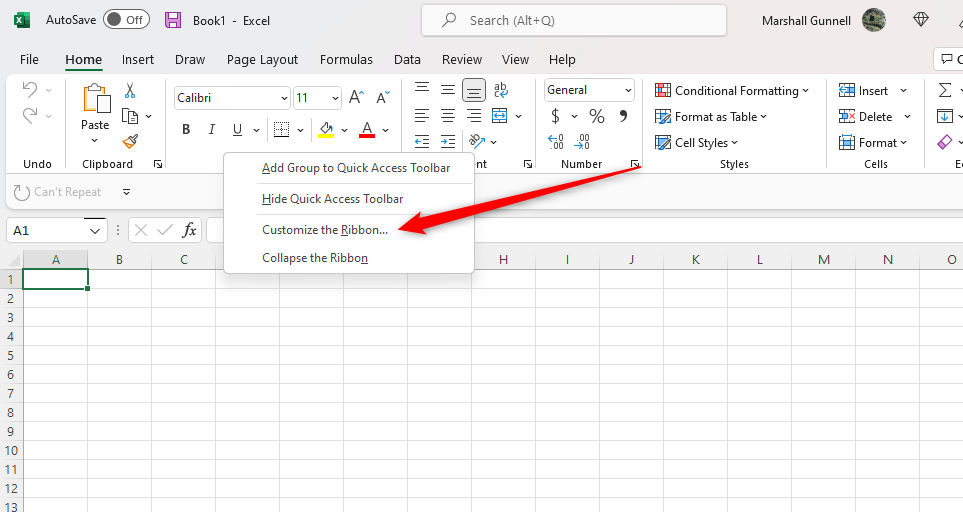The width and height of the screenshot is (963, 512).
Task: Click the Insert cells button
Action: tap(864, 90)
